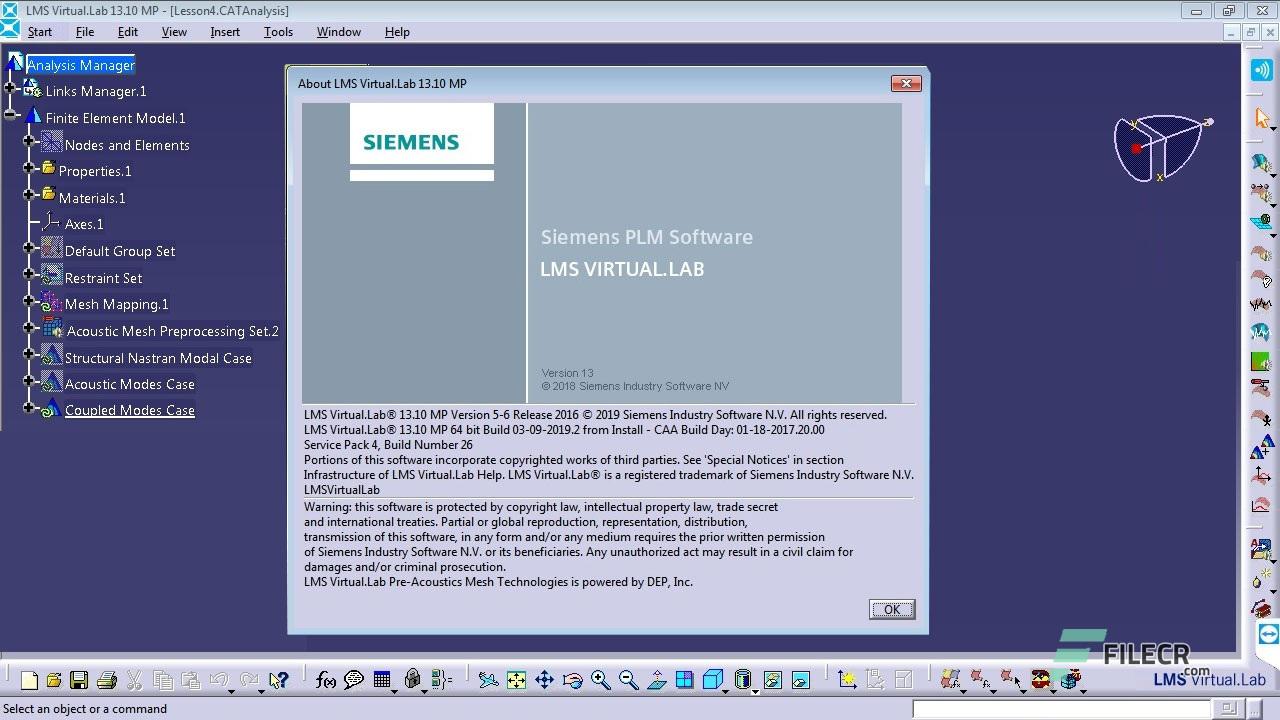The image size is (1280, 720).
Task: Click the isometric view cube icon
Action: [713, 681]
